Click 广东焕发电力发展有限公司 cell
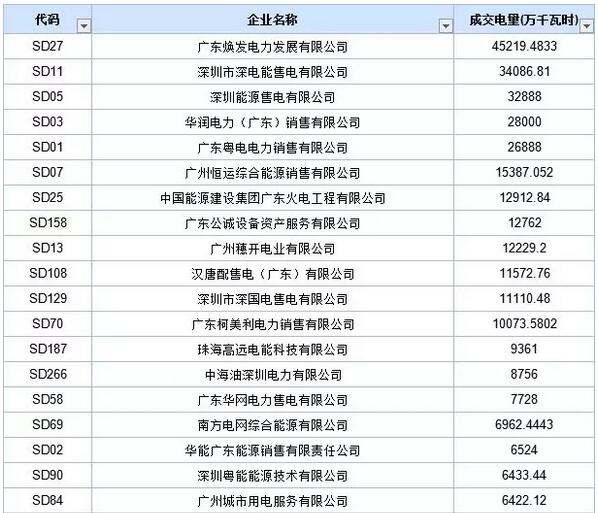 [272, 47]
